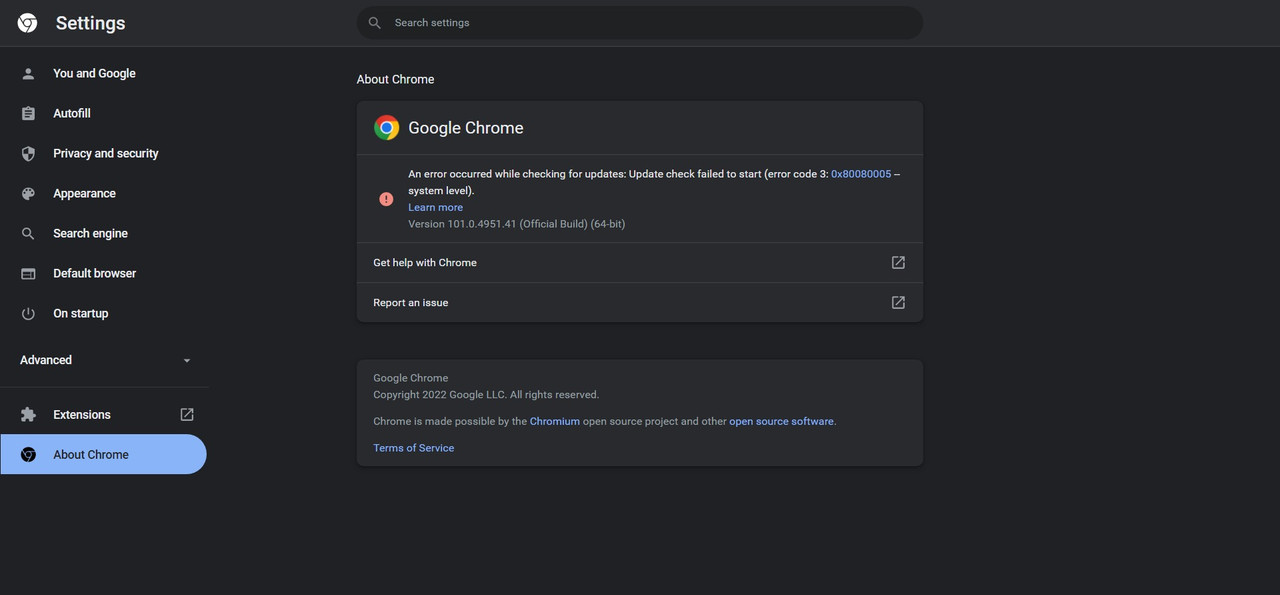Image resolution: width=1280 pixels, height=595 pixels.
Task: Click the external link icon next to Extensions
Action: click(x=187, y=414)
